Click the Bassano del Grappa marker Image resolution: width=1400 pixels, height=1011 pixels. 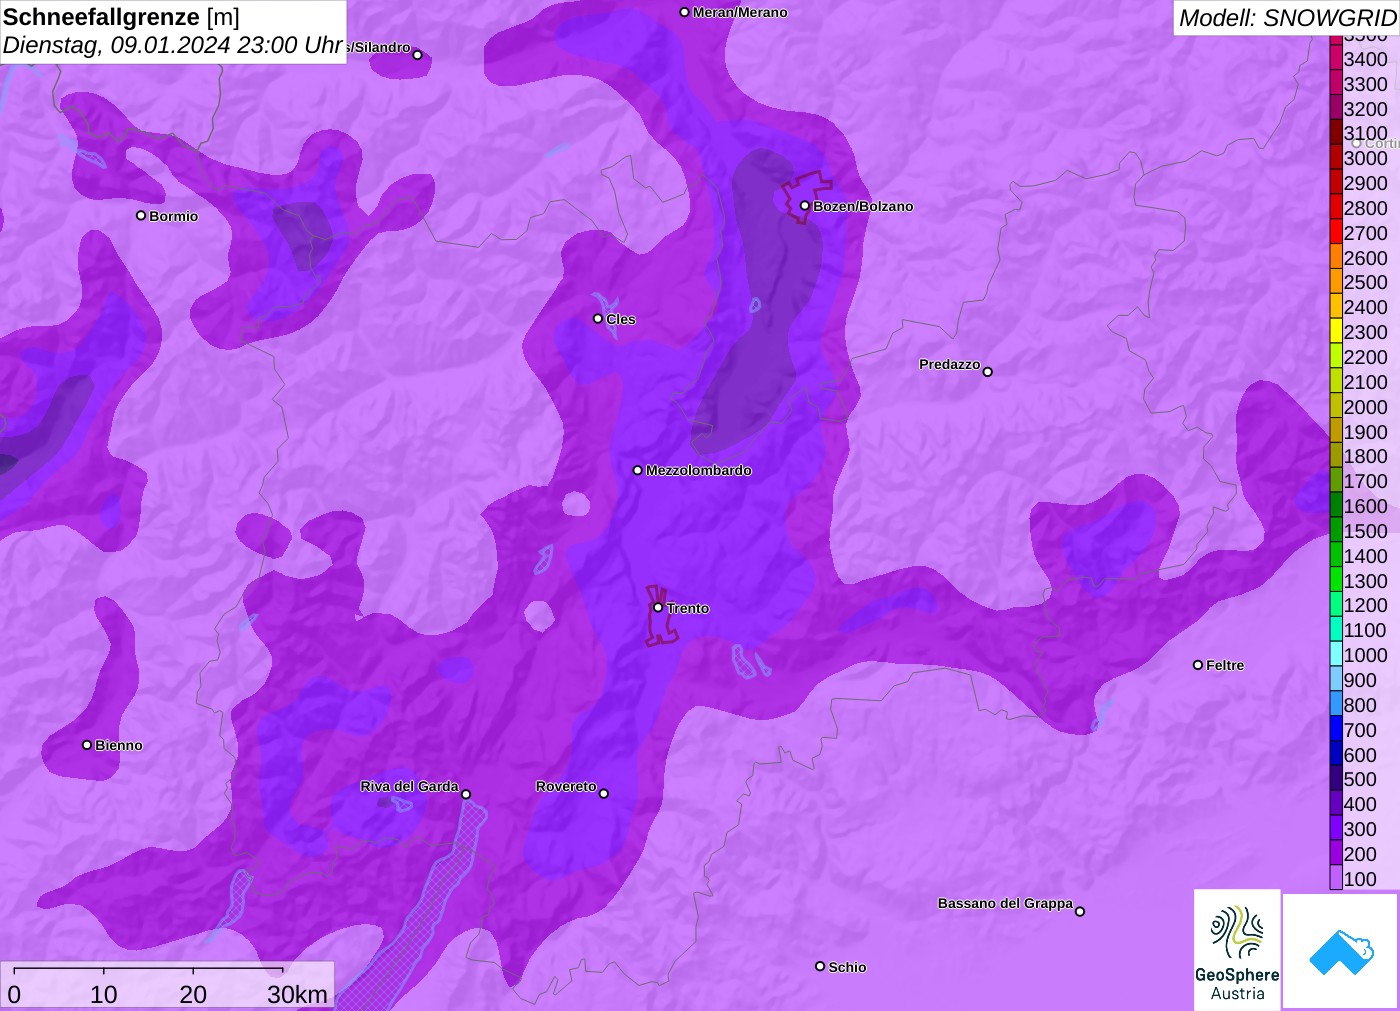coord(1080,911)
